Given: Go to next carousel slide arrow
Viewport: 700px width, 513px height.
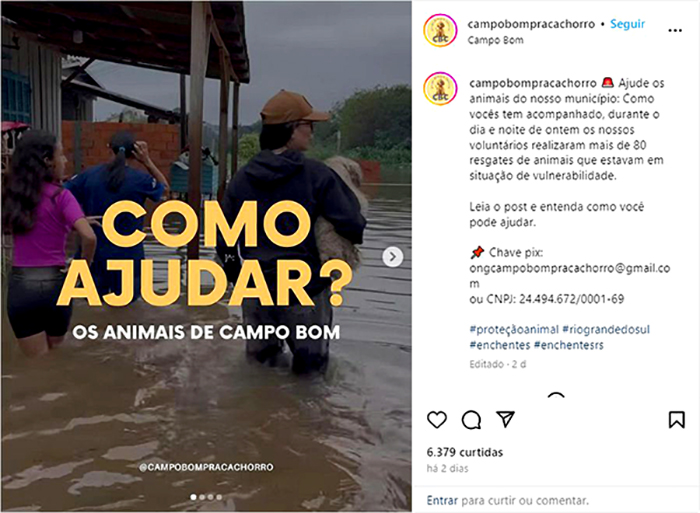Looking at the screenshot, I should tap(393, 257).
